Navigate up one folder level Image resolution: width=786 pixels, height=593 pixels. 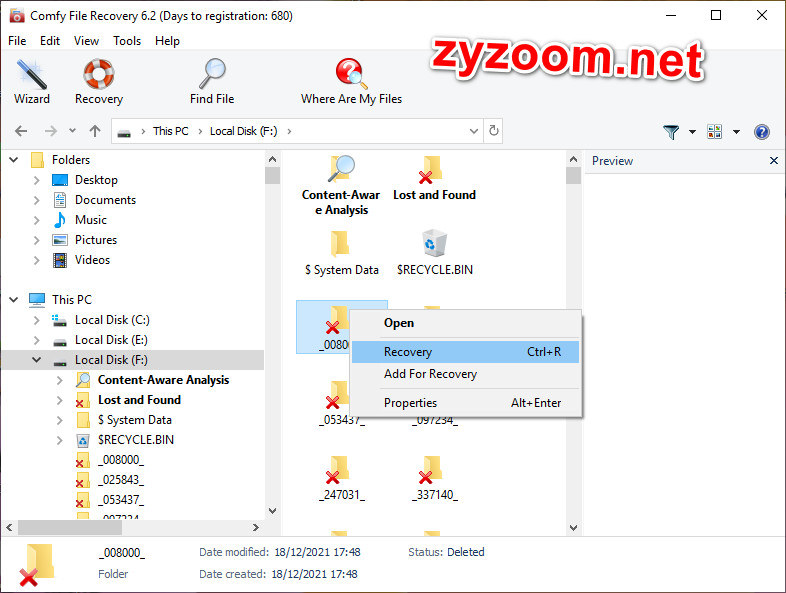95,131
